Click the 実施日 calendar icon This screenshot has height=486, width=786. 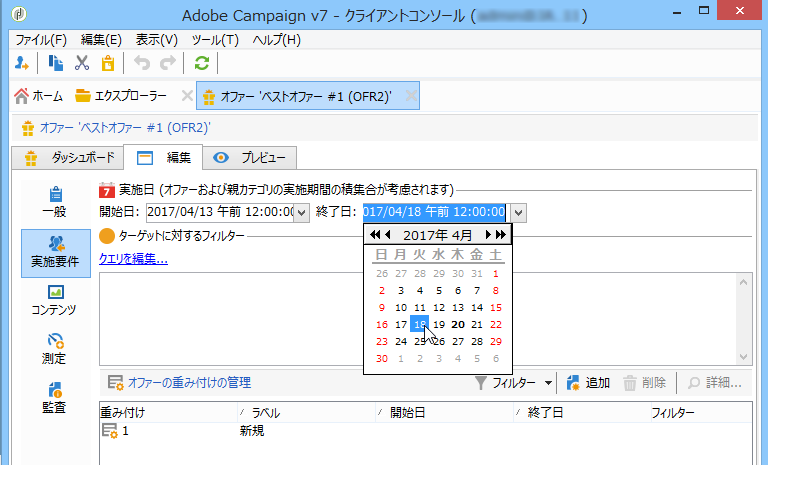pos(107,190)
